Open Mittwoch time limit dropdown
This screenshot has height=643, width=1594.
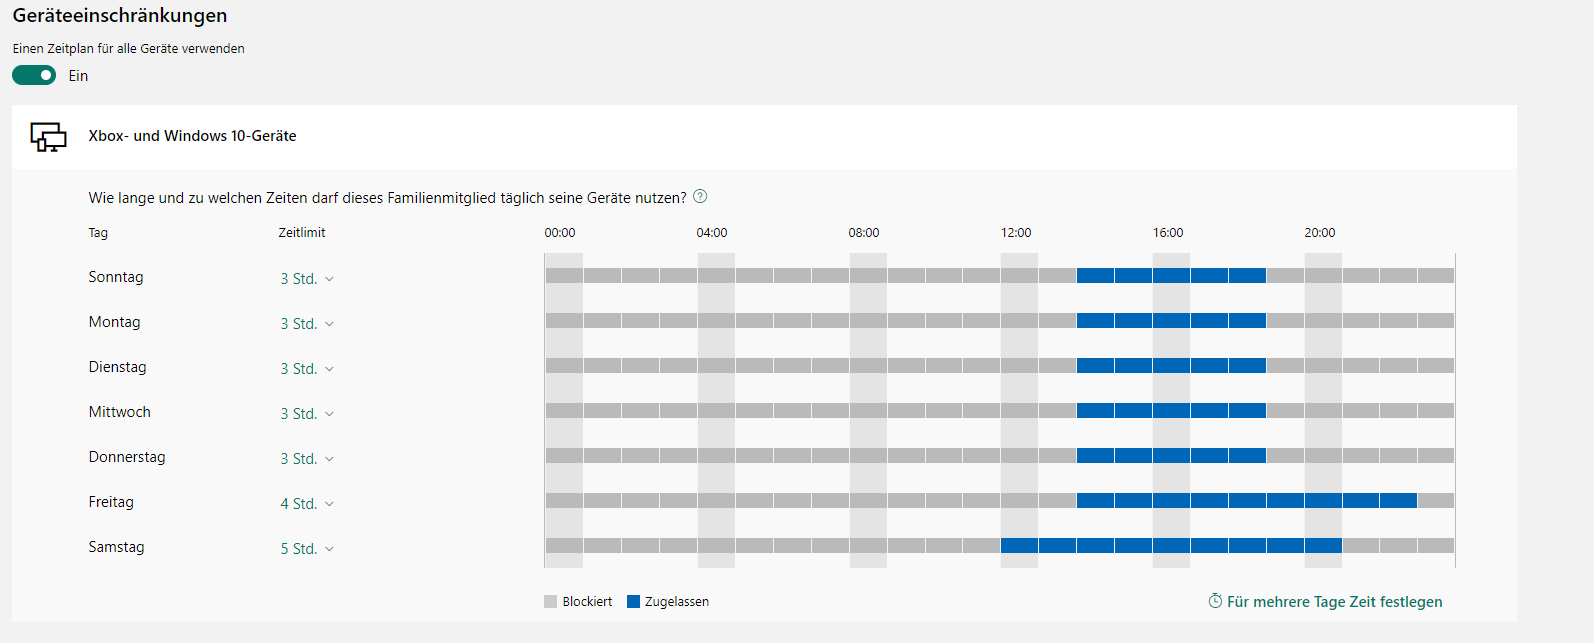307,414
